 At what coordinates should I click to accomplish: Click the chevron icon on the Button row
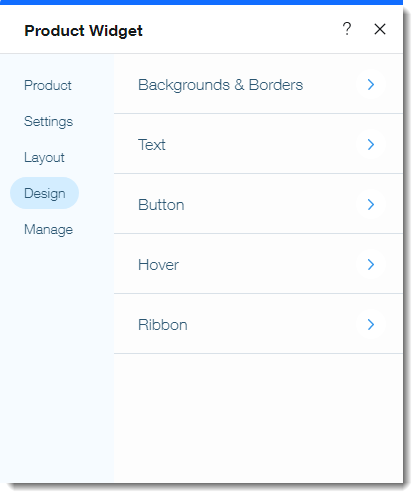click(371, 205)
